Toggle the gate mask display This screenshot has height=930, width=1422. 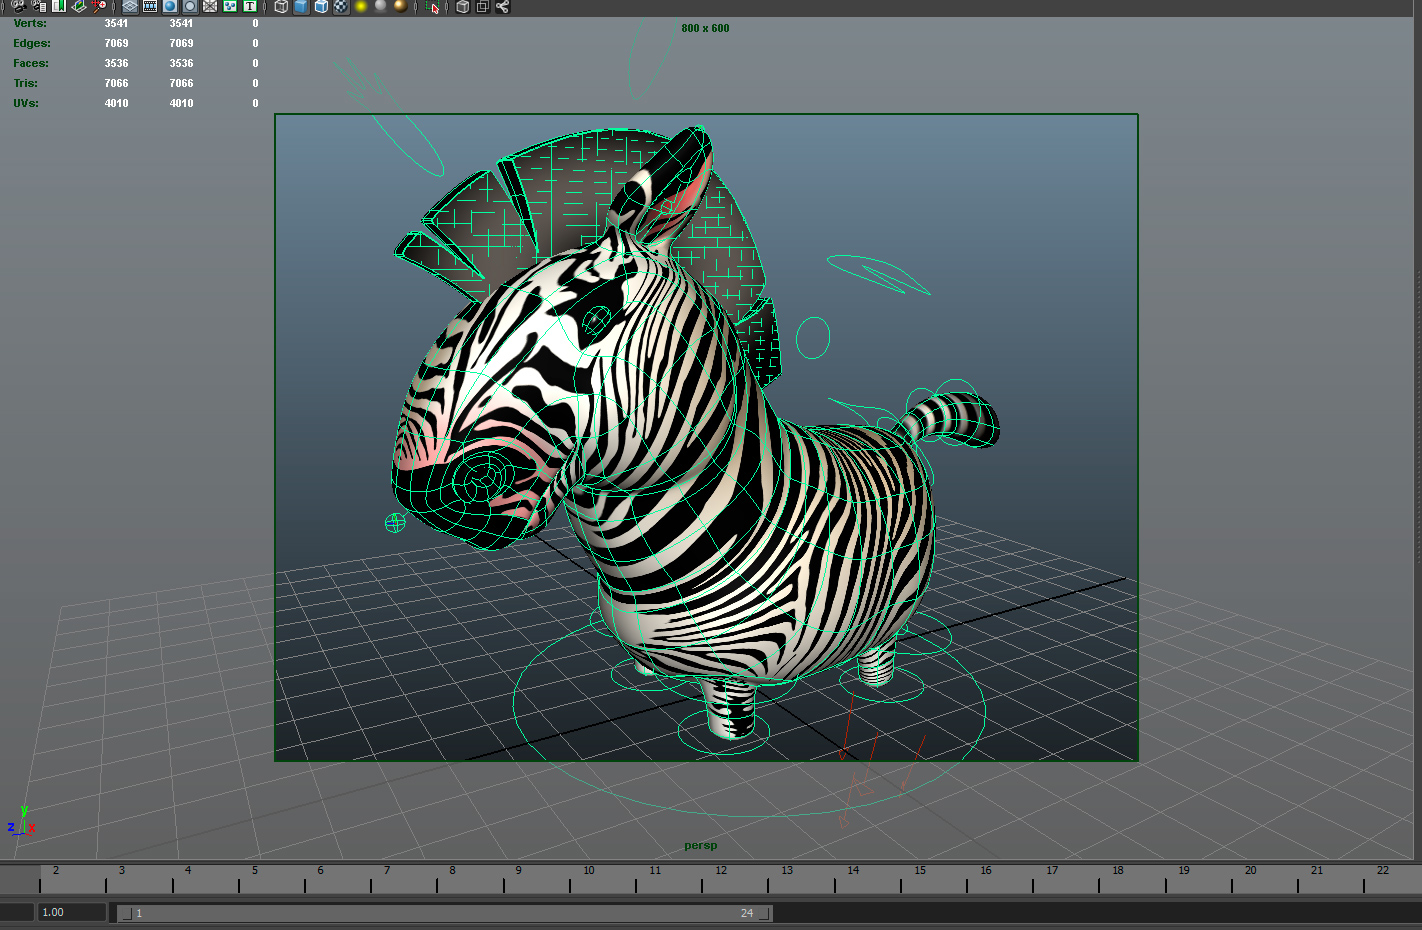(191, 7)
